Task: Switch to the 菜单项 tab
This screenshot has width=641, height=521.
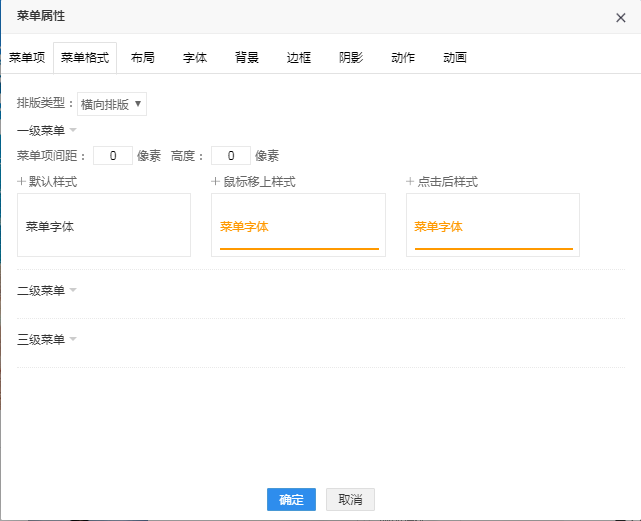Action: (x=27, y=58)
